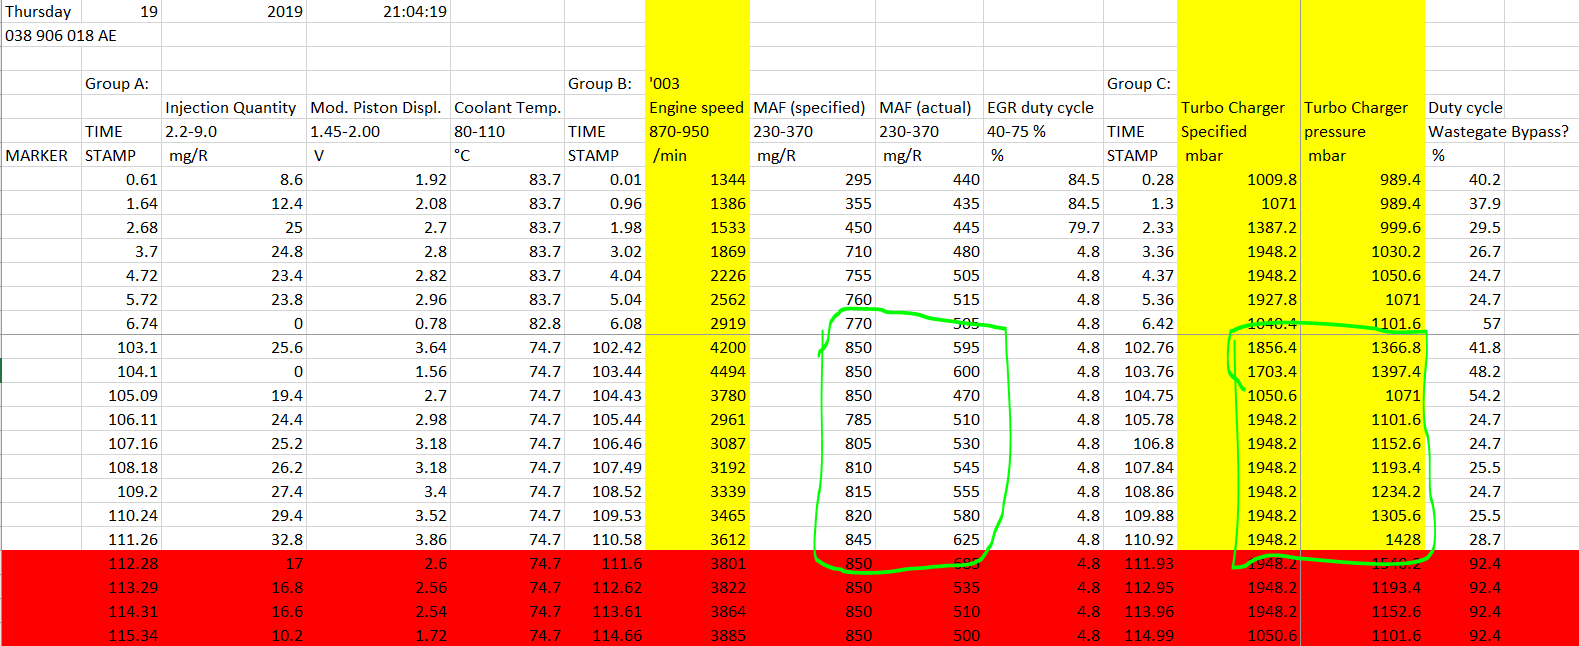Select the 'Group C:' label cell

click(1140, 83)
